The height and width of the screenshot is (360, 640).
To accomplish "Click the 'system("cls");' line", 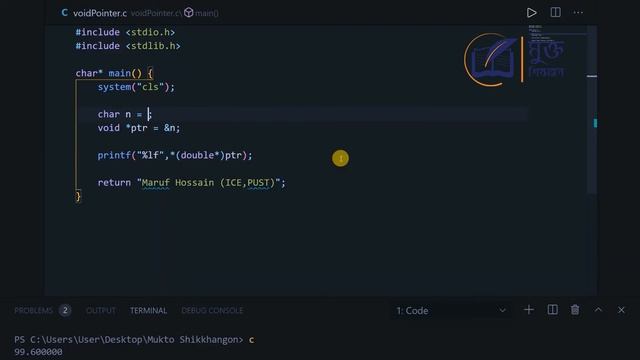I will [x=136, y=87].
